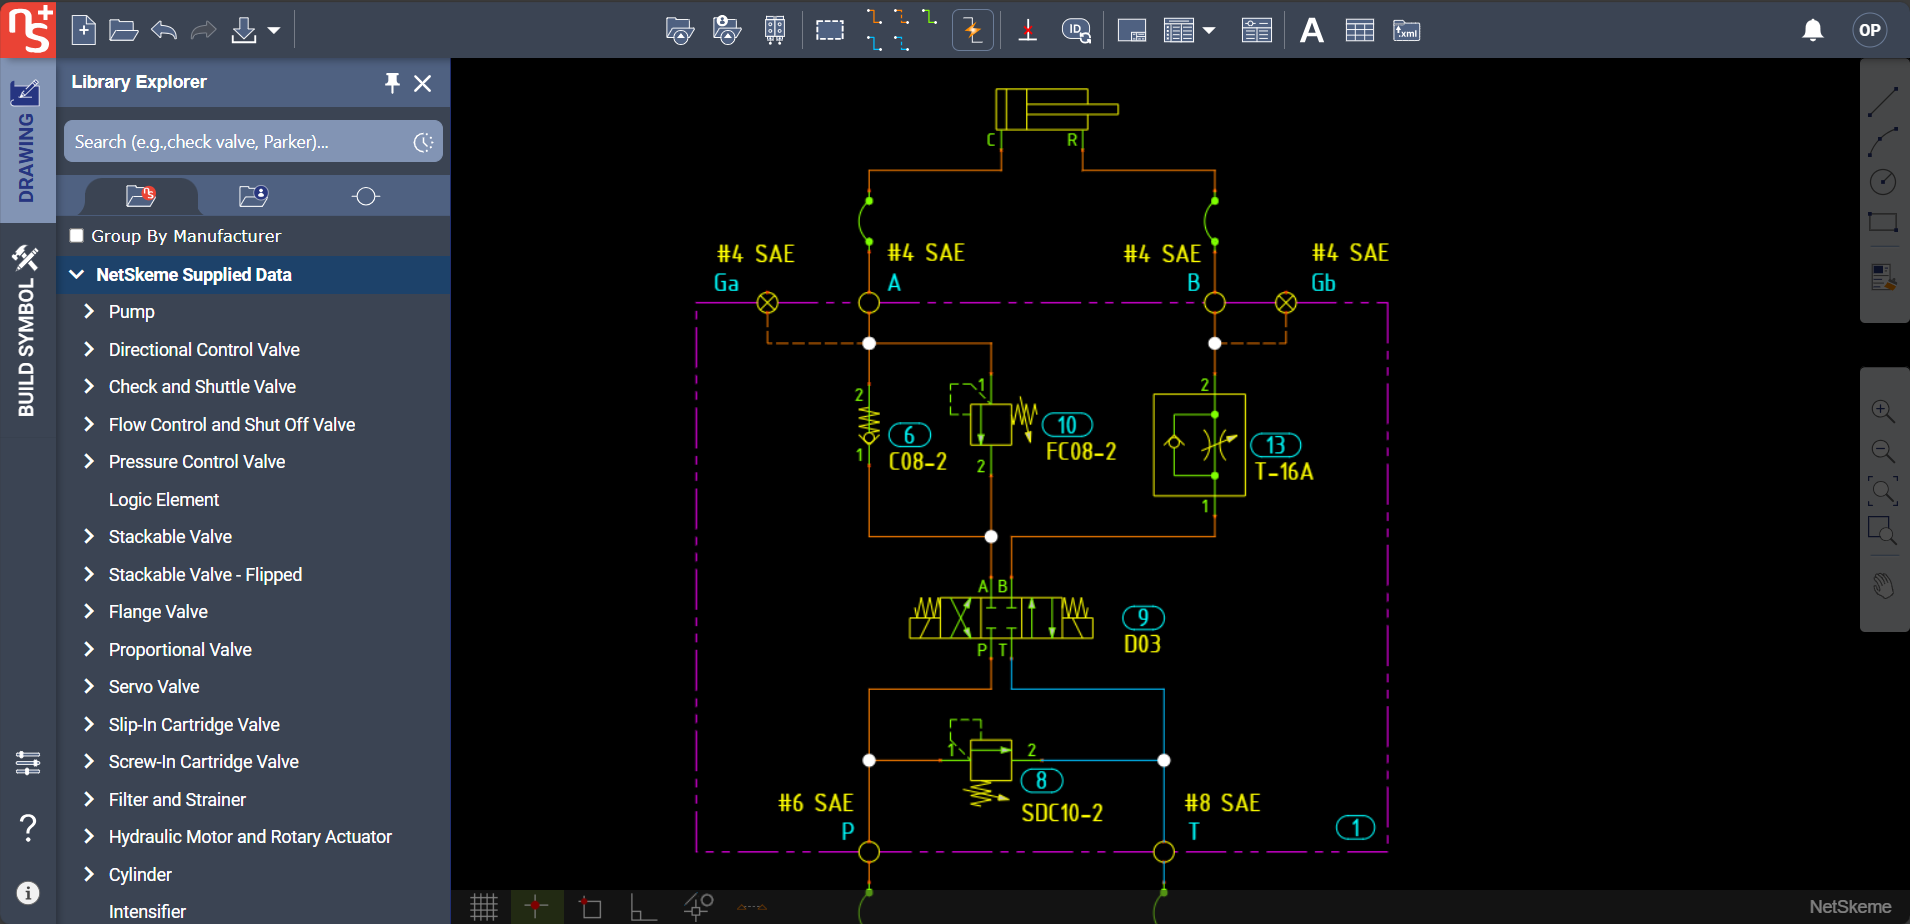Open the XML export tool
The image size is (1910, 924).
1405,30
